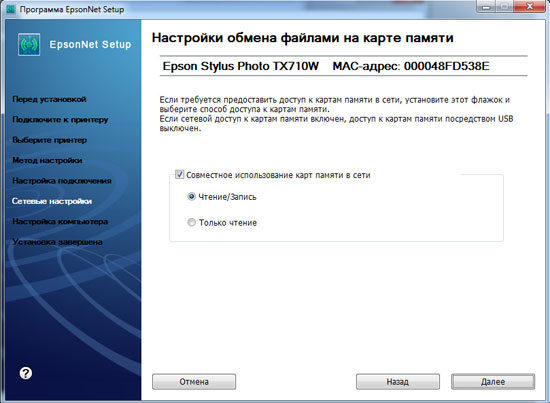The height and width of the screenshot is (403, 550).
Task: Open the Настройка компьютера step
Action: coord(60,221)
